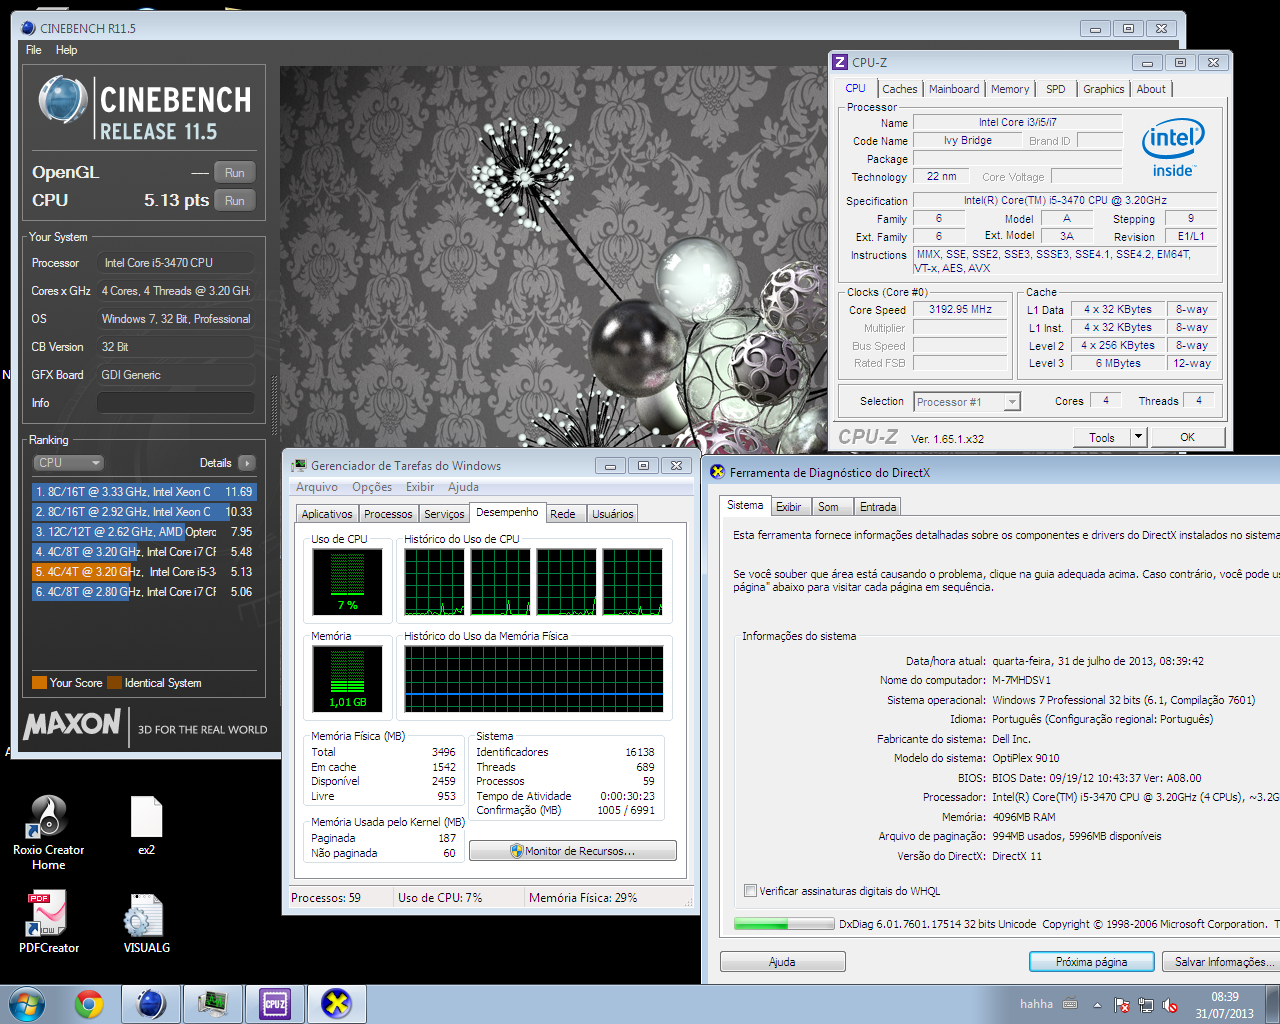Open the CPU ranking dropdown in Cinebench
1280x1024 pixels.
click(68, 463)
